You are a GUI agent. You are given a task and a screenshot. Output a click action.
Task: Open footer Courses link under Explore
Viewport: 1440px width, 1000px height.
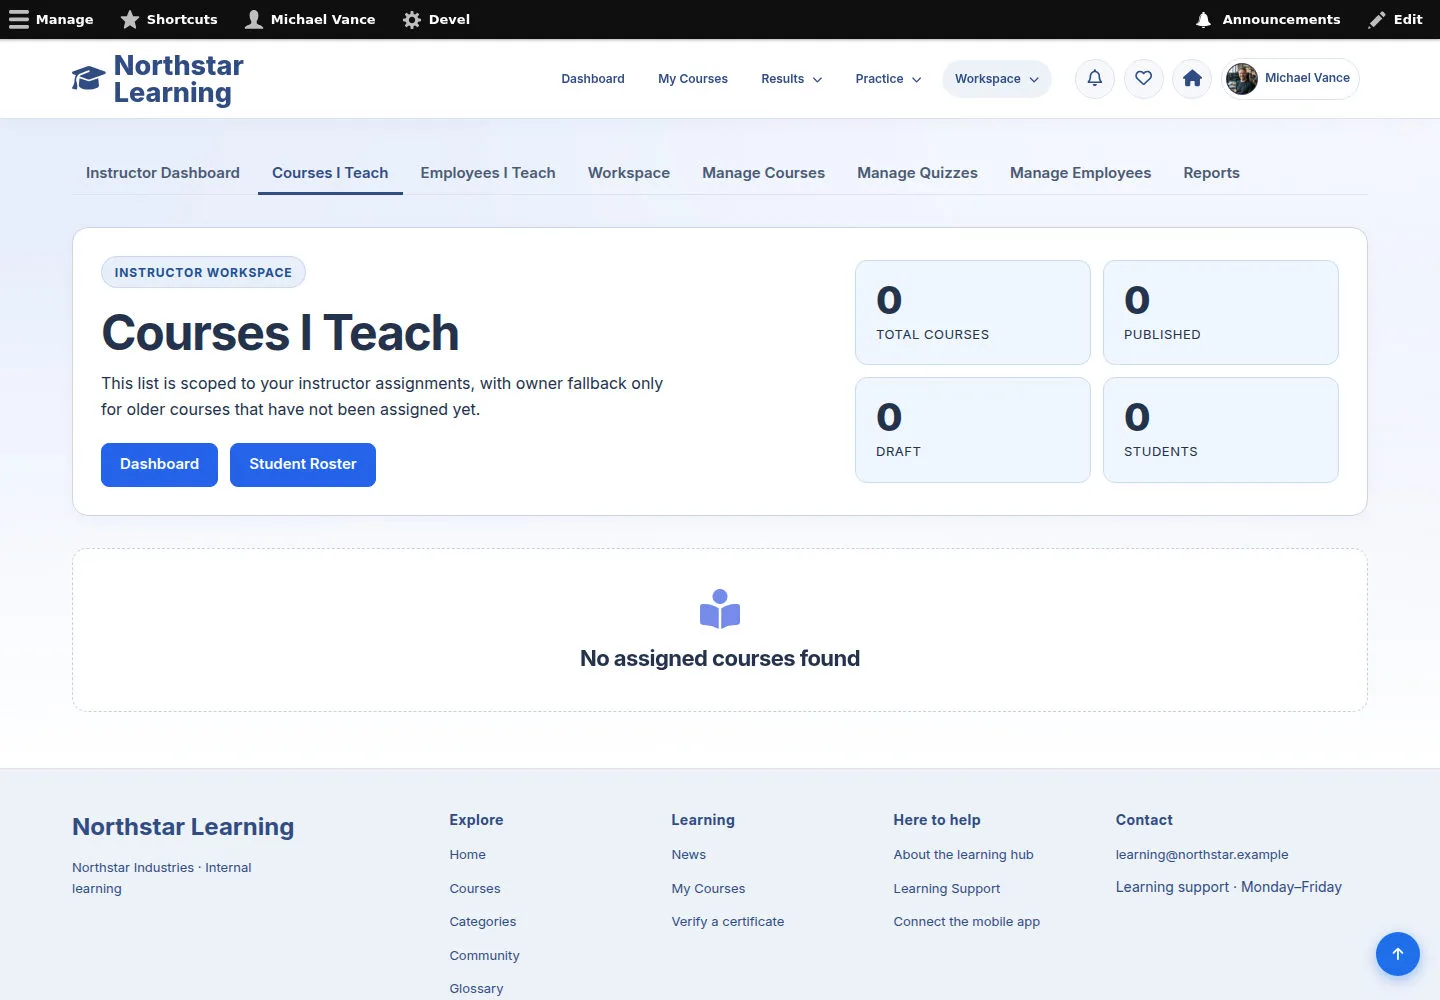click(475, 889)
